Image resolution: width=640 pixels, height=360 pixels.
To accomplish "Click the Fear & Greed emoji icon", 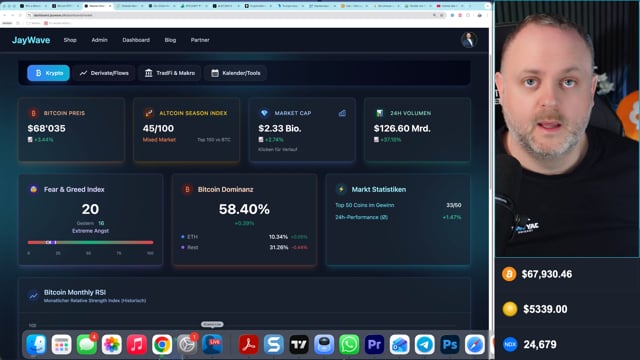I will pos(33,189).
